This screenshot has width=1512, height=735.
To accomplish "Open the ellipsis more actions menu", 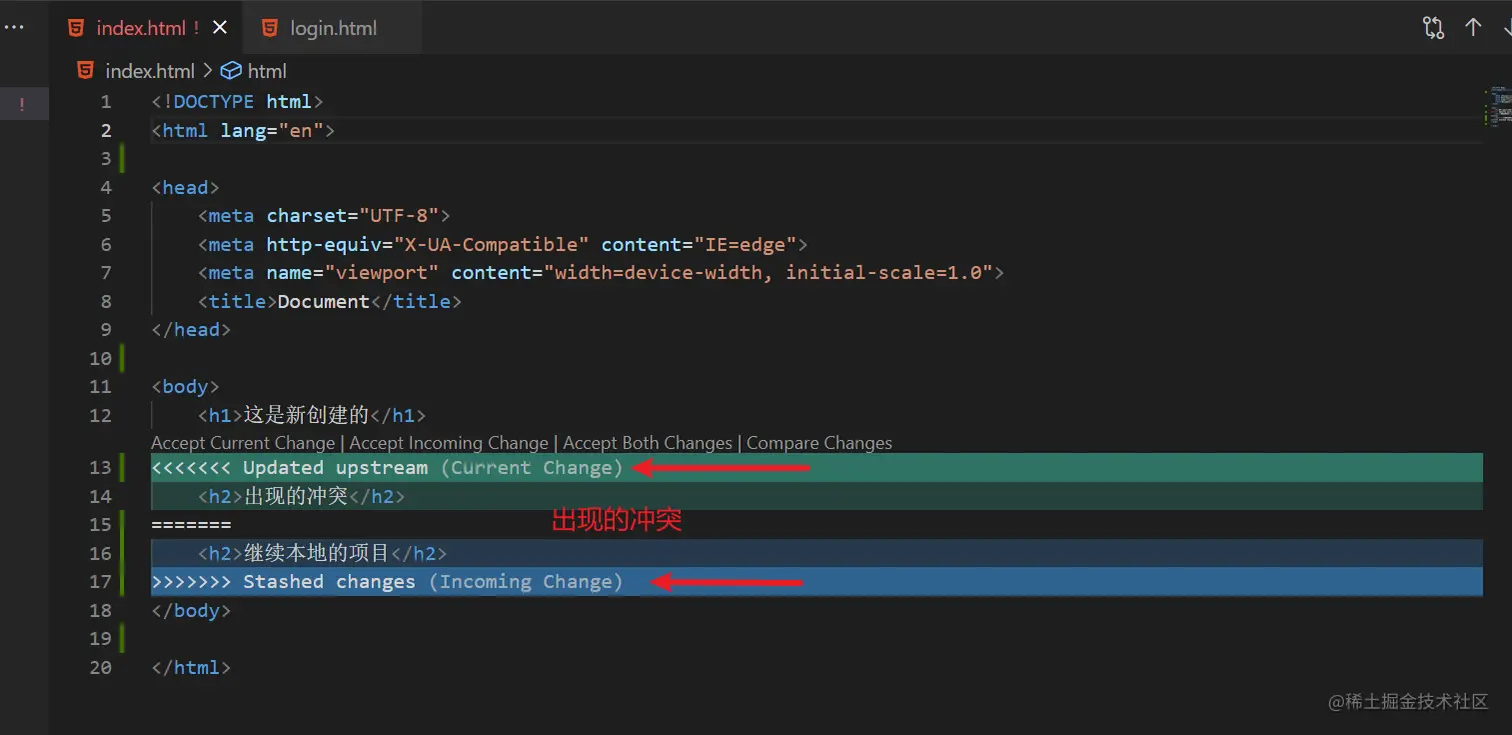I will [x=14, y=27].
